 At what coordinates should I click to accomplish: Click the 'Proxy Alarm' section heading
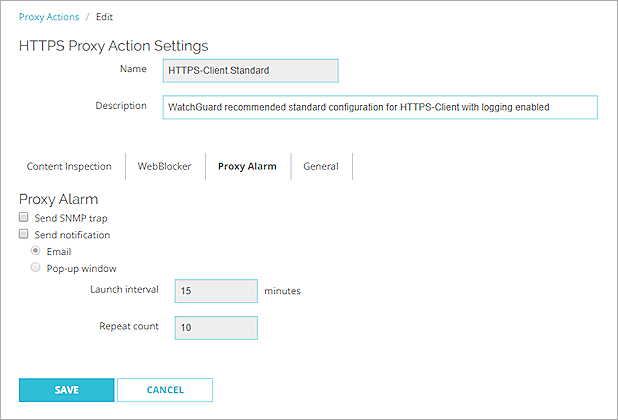(58, 199)
